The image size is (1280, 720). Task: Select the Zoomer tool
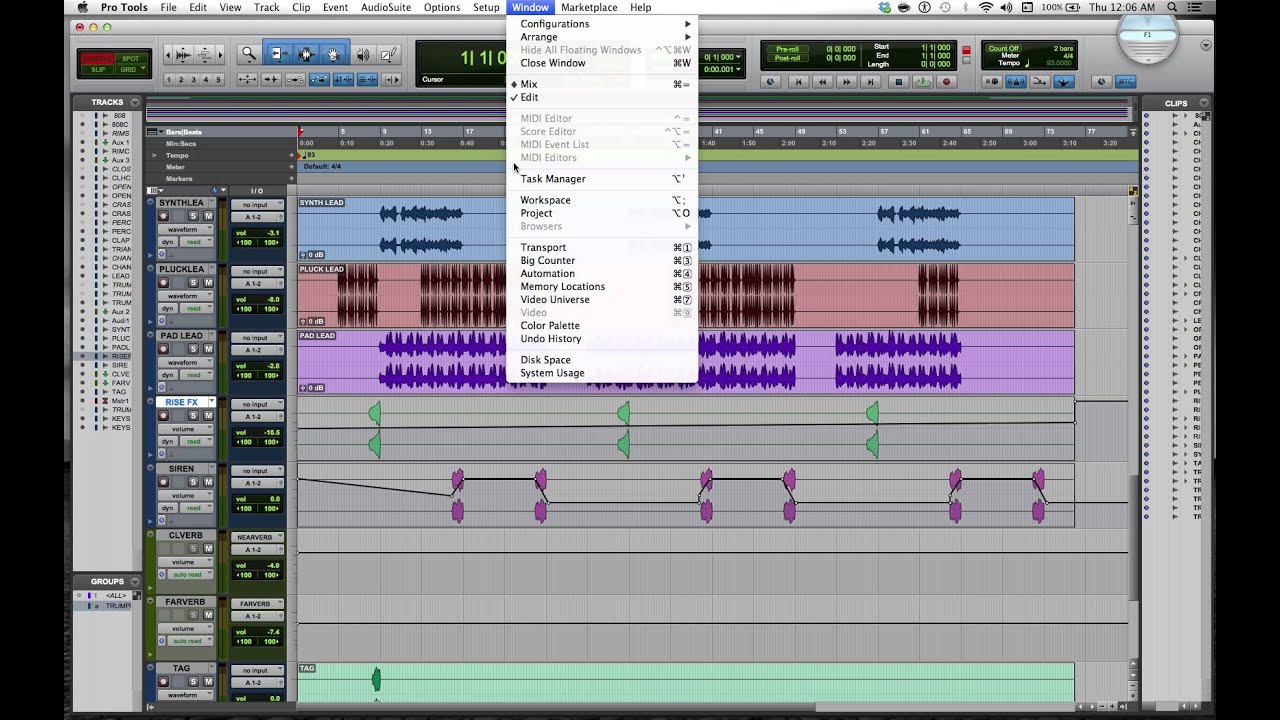pos(248,54)
